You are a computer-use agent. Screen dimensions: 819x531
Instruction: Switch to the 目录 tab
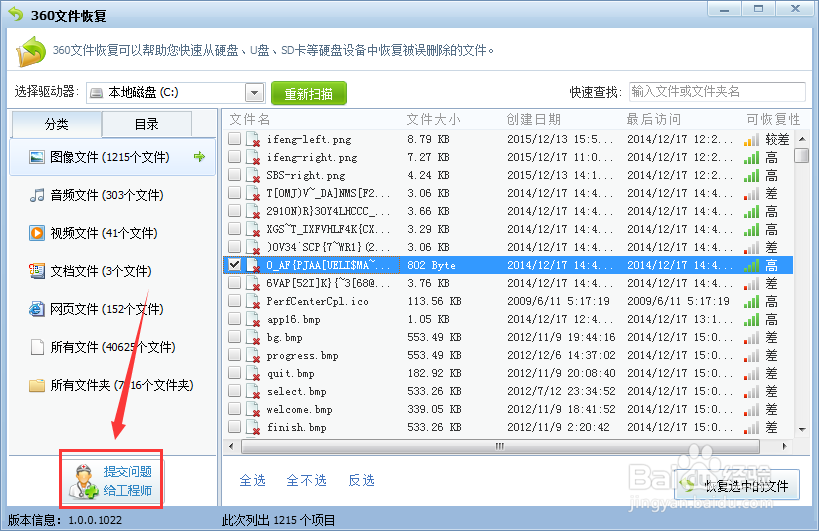coord(147,124)
